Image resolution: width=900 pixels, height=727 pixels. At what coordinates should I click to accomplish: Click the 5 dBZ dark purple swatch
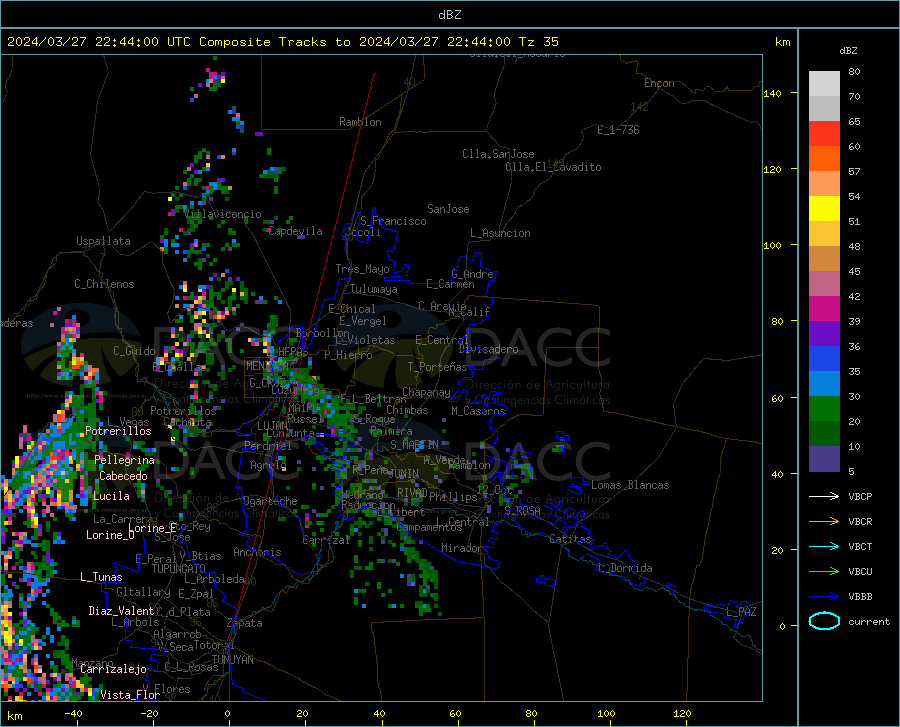824,459
